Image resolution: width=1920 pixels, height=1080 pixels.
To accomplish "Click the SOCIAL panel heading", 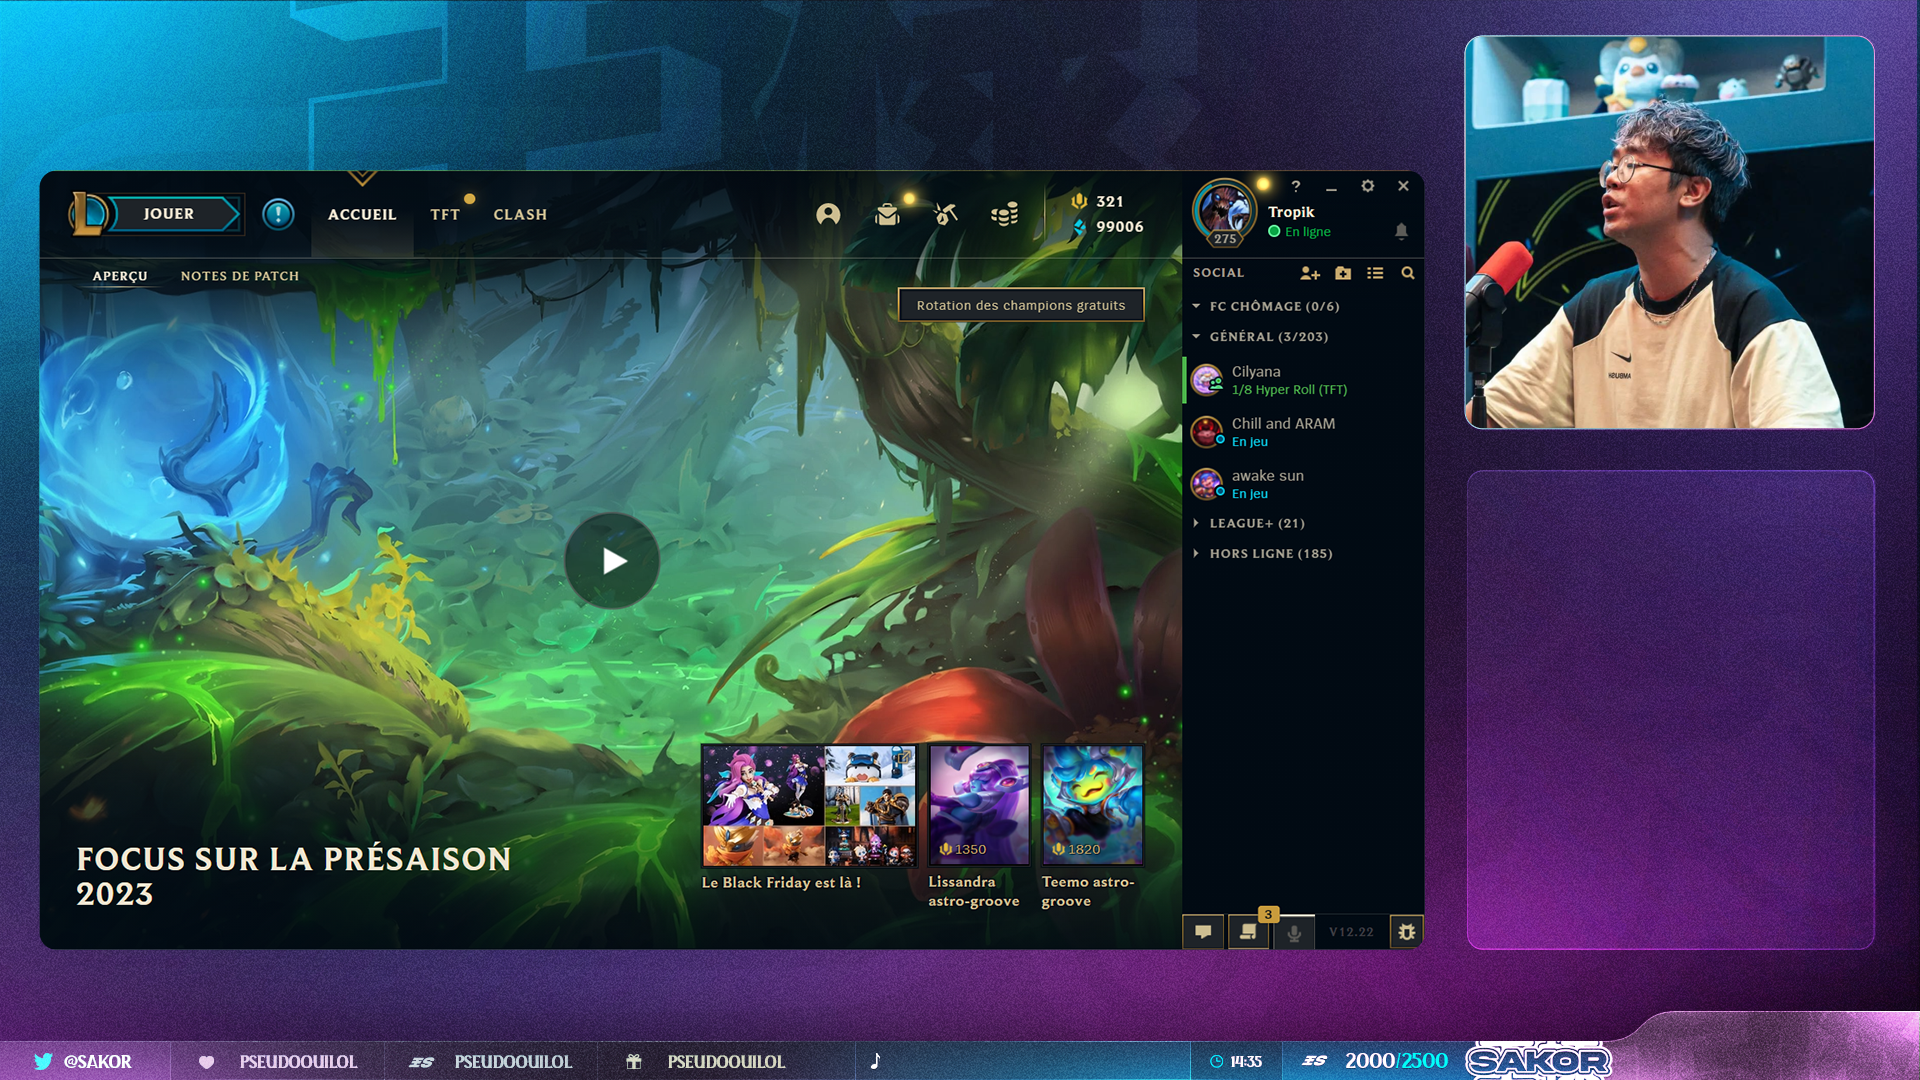I will 1218,273.
